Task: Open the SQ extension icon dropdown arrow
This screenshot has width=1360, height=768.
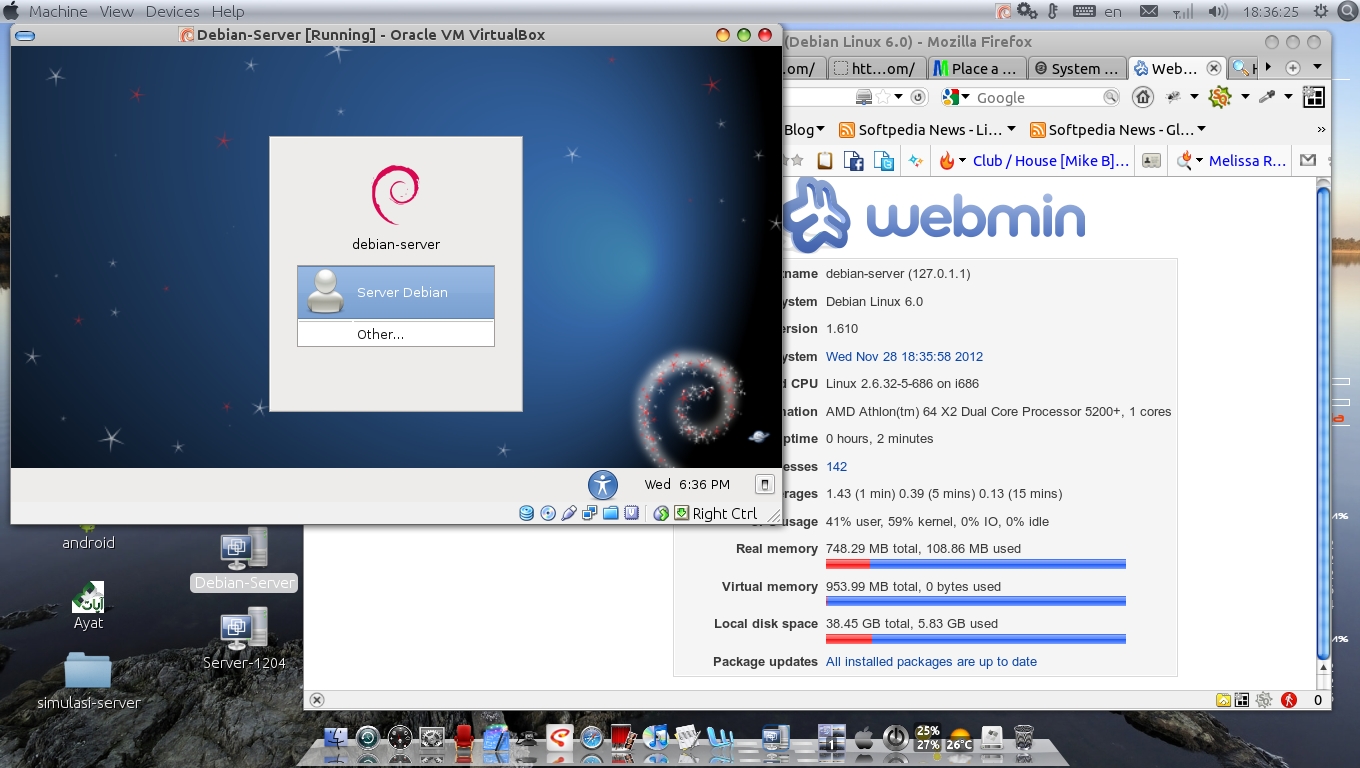Action: 1245,97
